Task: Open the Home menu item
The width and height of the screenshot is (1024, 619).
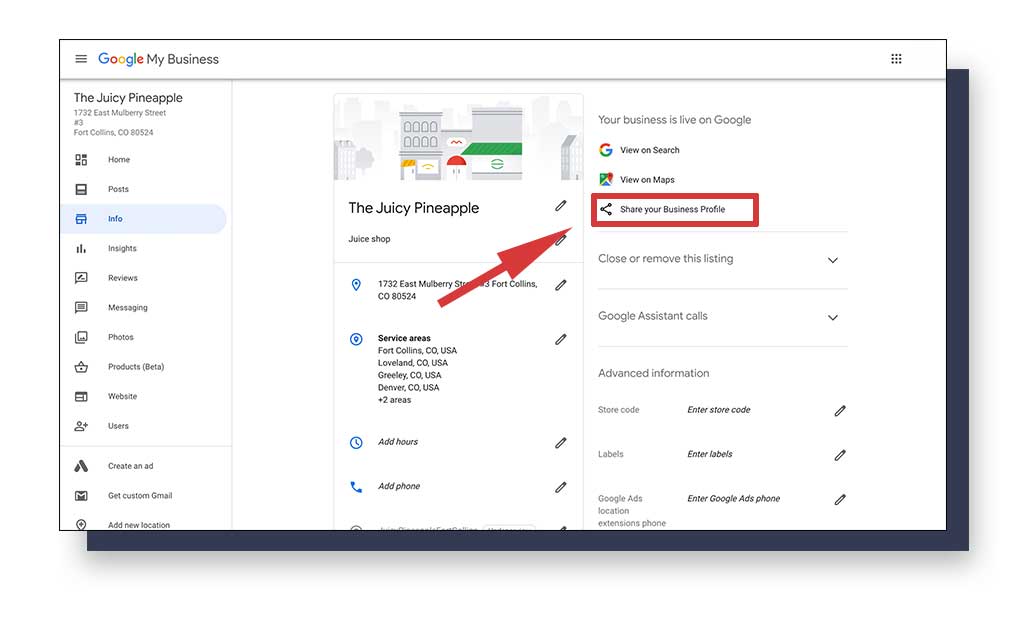Action: [119, 159]
